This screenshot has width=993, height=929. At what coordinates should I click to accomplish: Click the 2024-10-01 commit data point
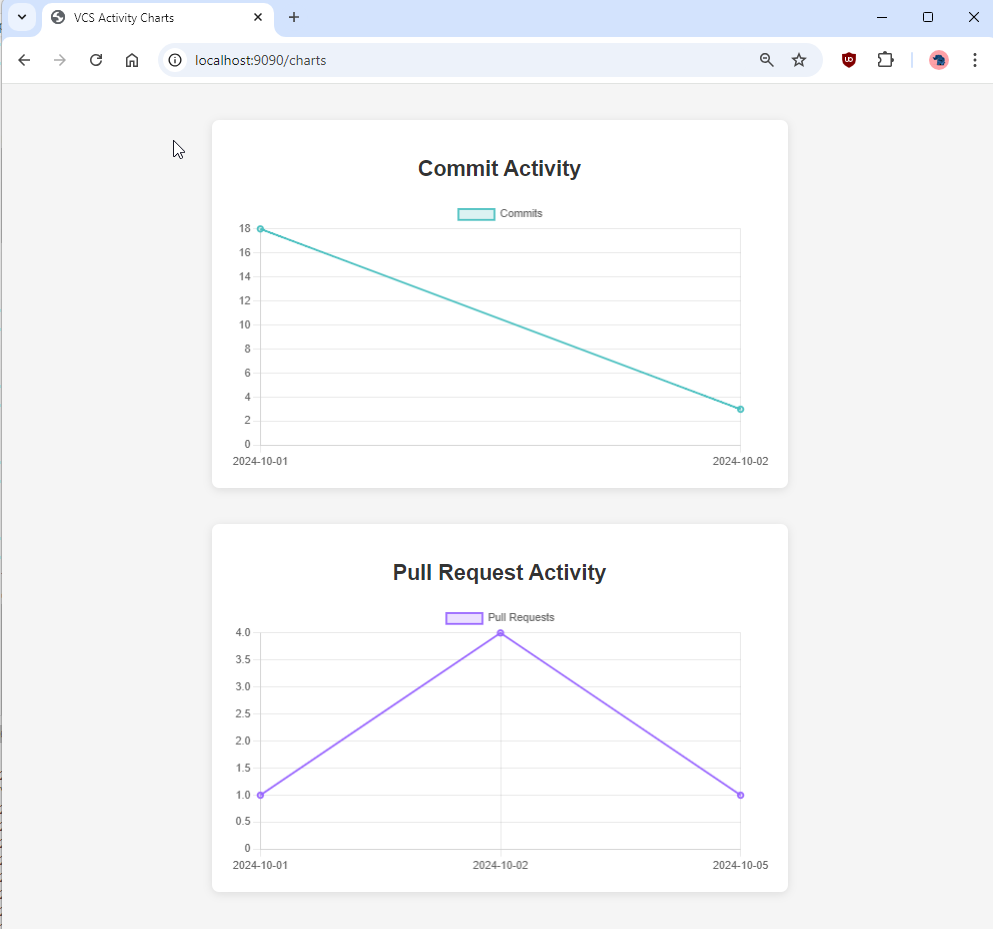tap(261, 229)
